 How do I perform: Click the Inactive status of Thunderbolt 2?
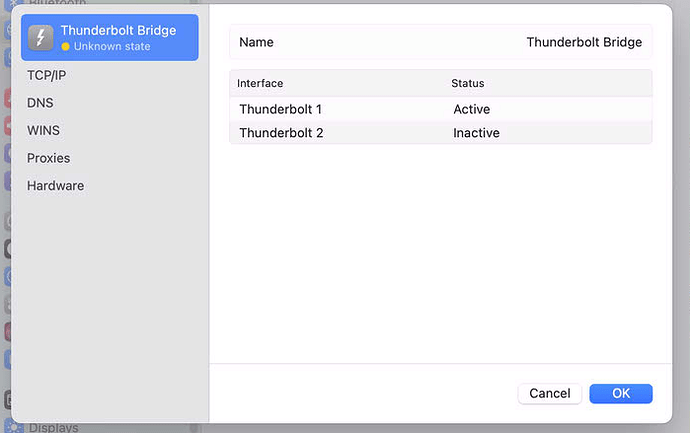(476, 132)
